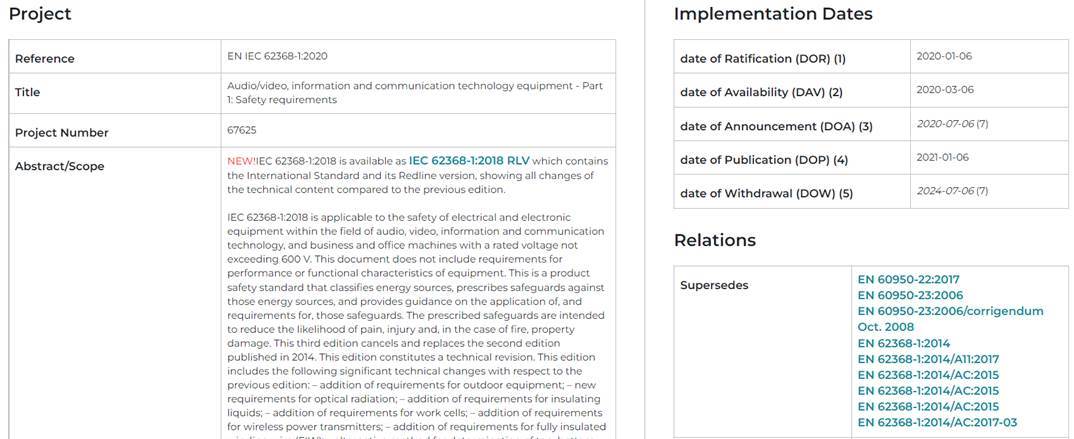Click the Project section heading
Viewport: 1074px width, 439px height.
point(40,14)
